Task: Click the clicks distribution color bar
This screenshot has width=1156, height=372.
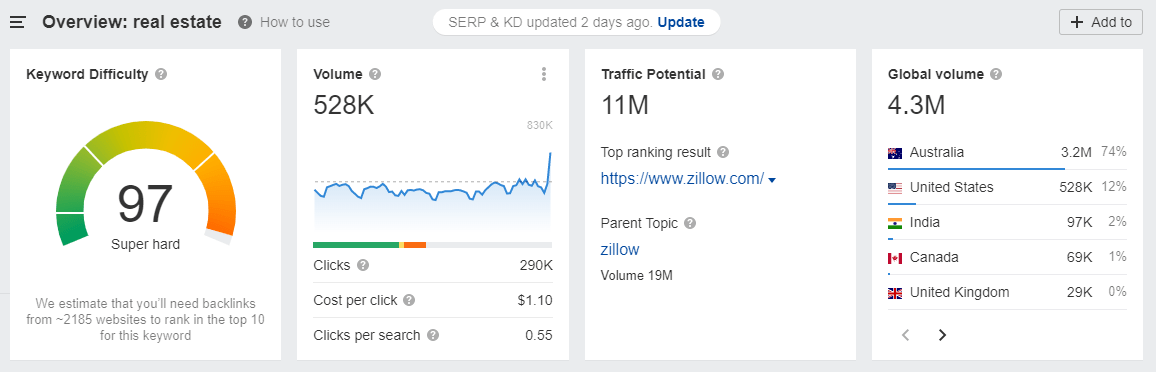Action: click(x=432, y=245)
